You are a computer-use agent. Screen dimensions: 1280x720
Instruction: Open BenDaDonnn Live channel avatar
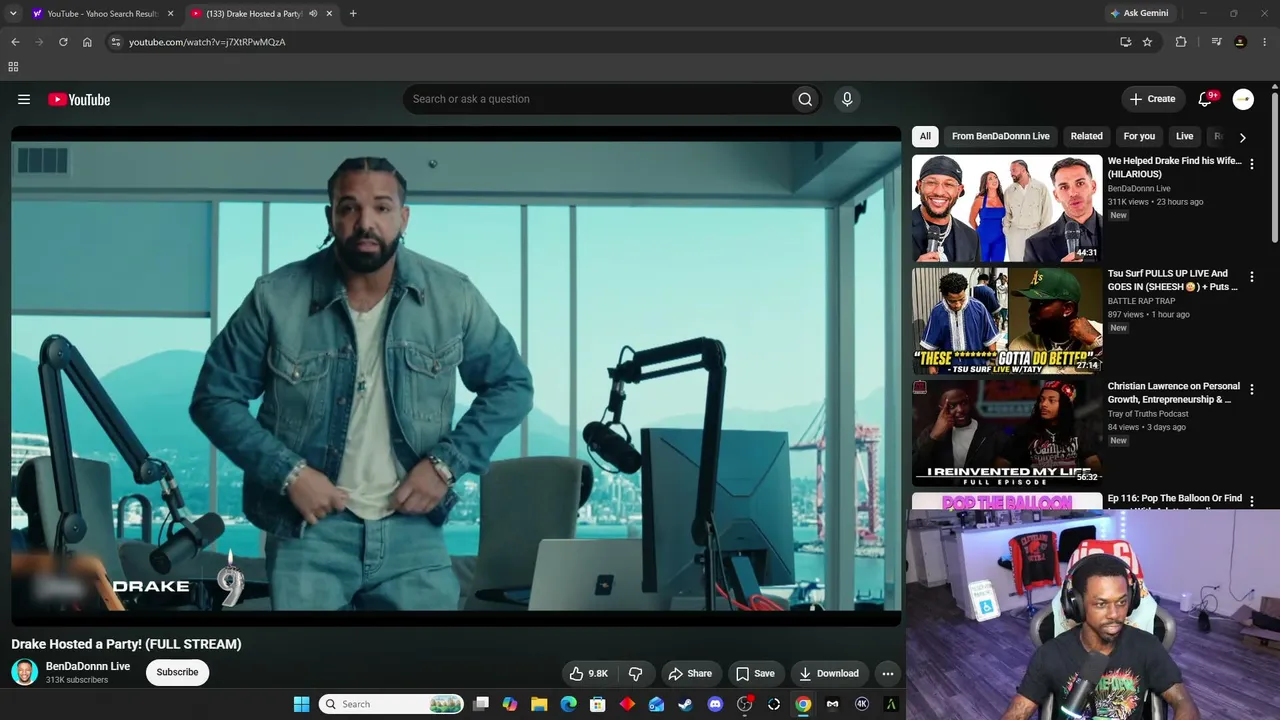(x=24, y=672)
